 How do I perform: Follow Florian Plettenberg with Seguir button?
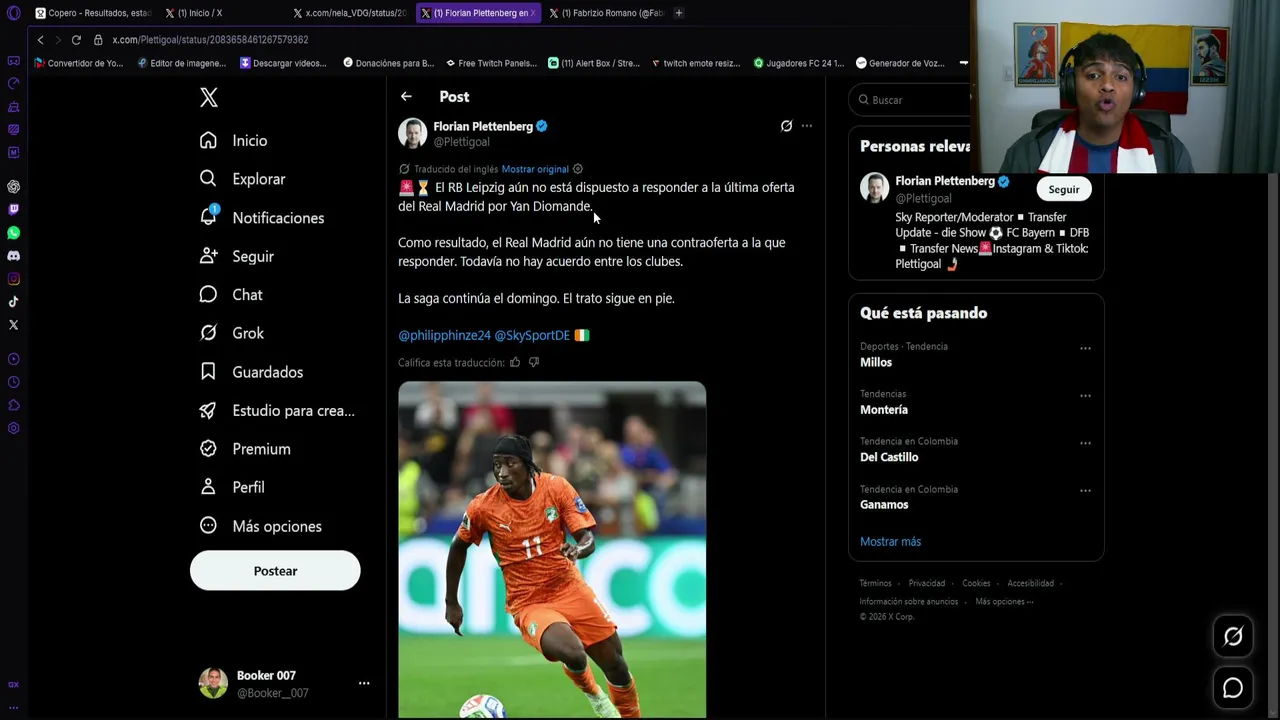tap(1064, 189)
